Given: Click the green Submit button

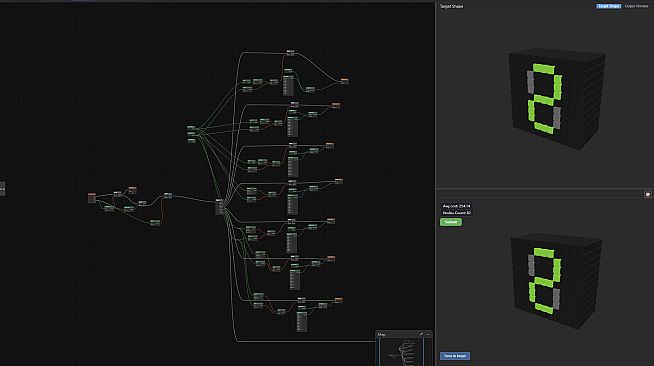Looking at the screenshot, I should [451, 222].
